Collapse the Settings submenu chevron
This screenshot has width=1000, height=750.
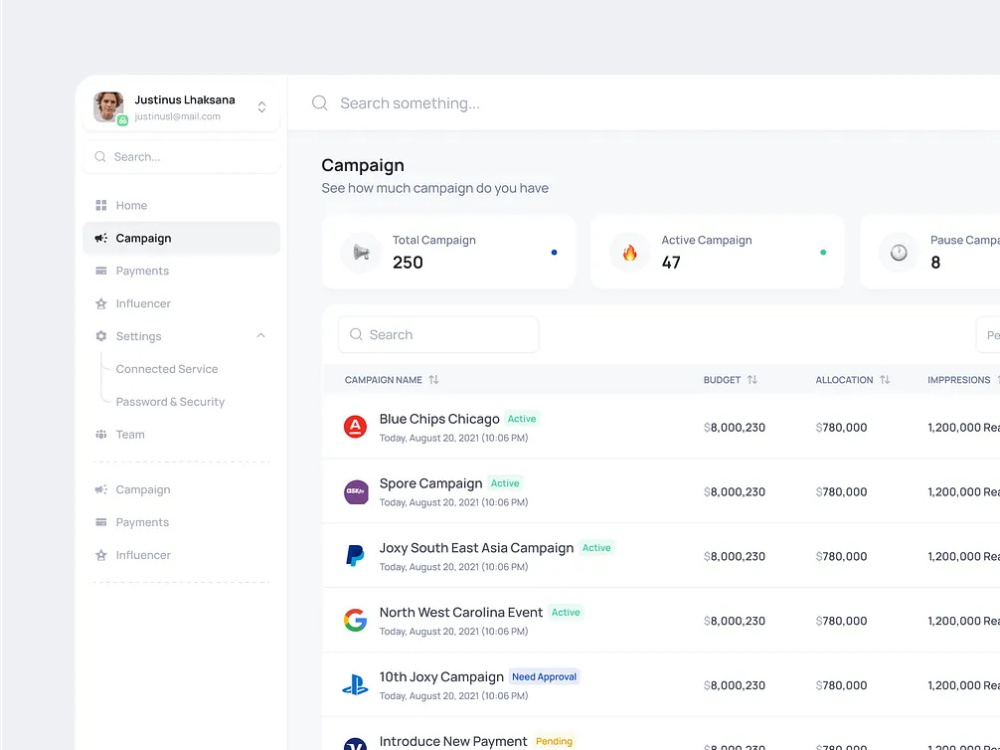tap(261, 335)
